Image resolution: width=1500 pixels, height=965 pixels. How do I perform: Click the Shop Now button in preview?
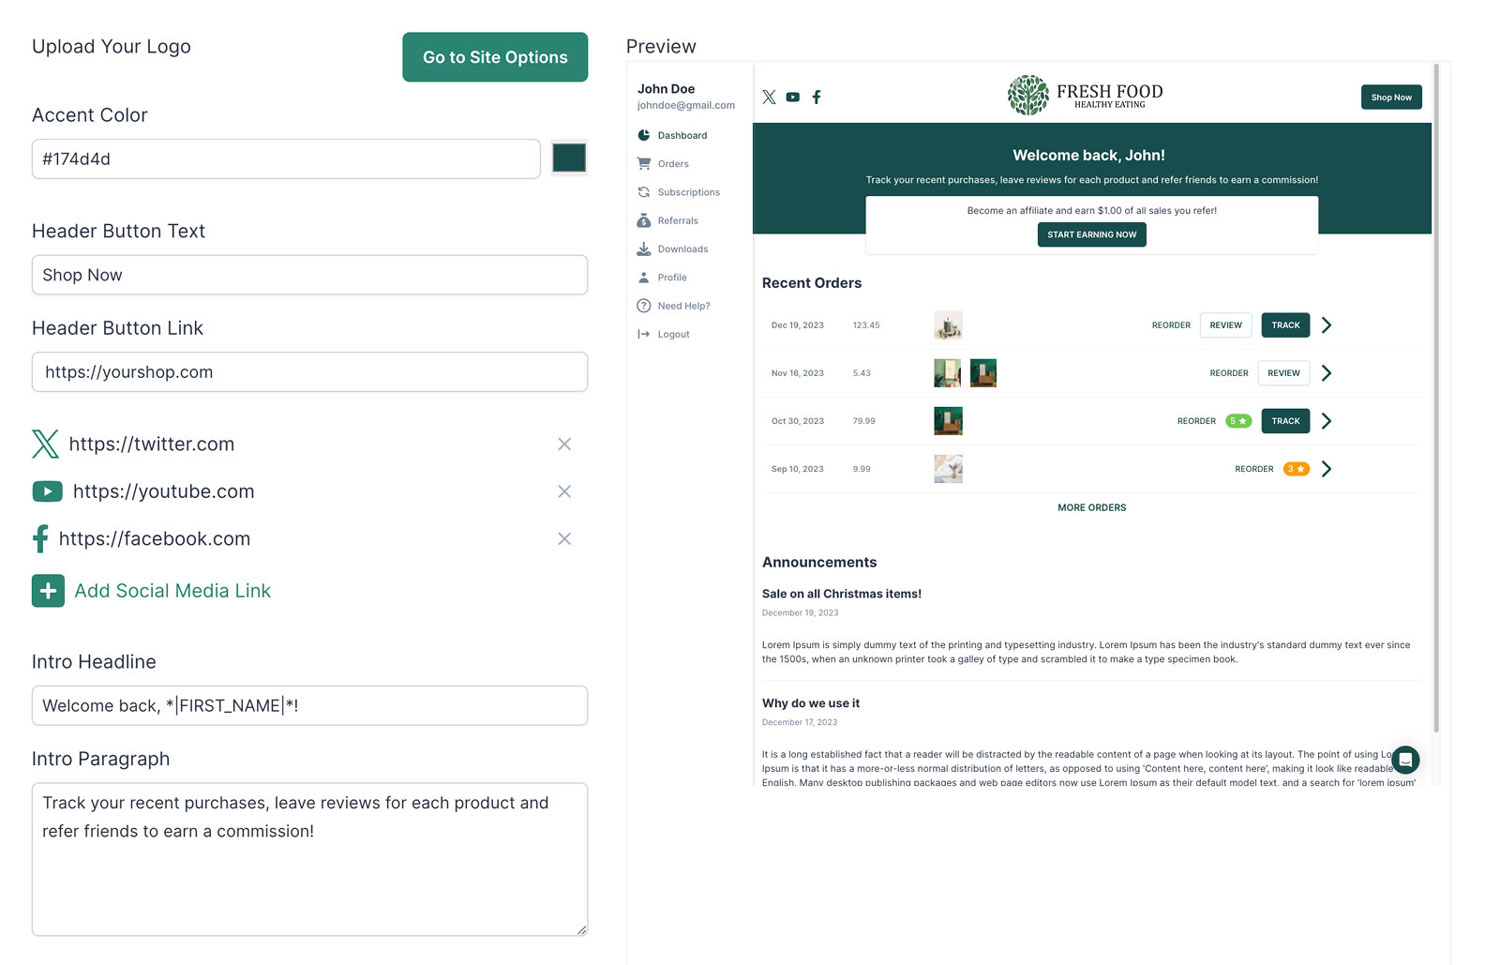click(1391, 97)
